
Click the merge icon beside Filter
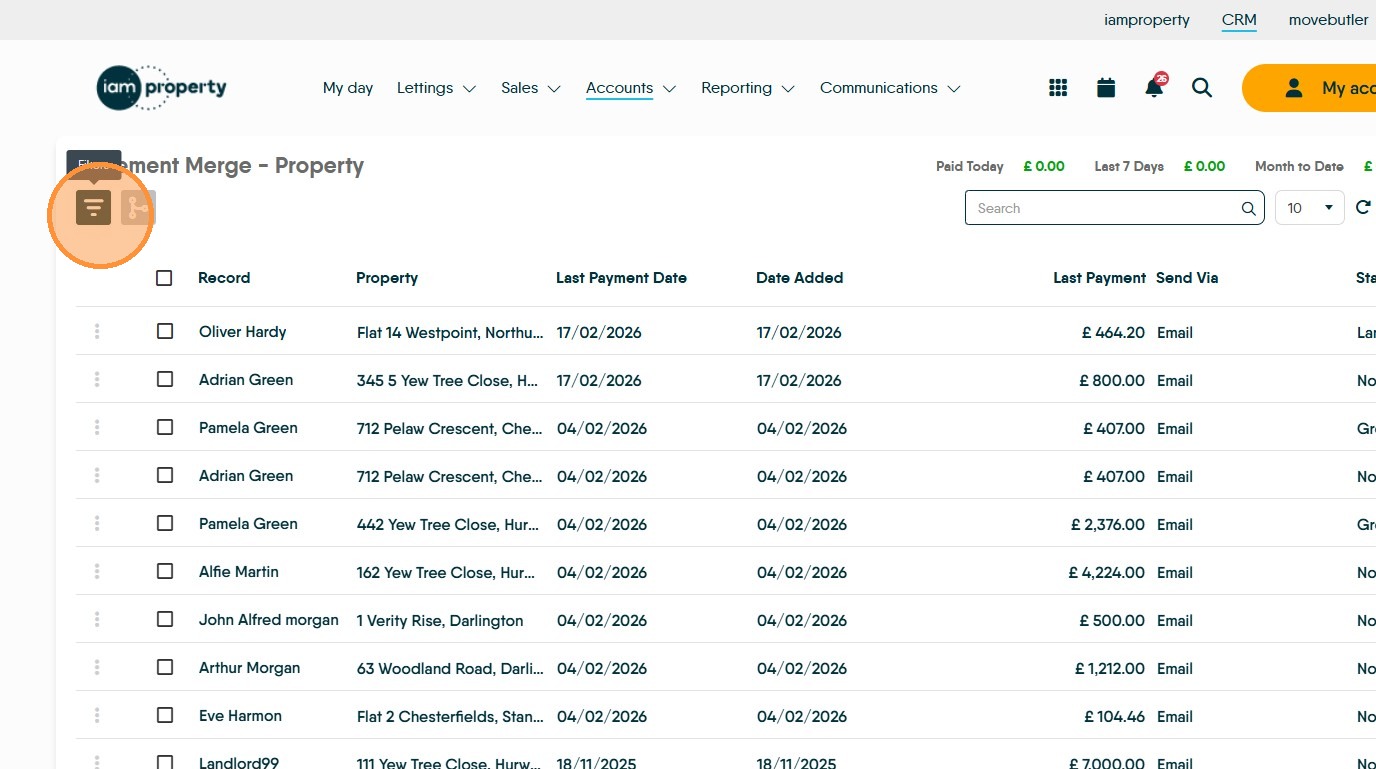tap(137, 208)
